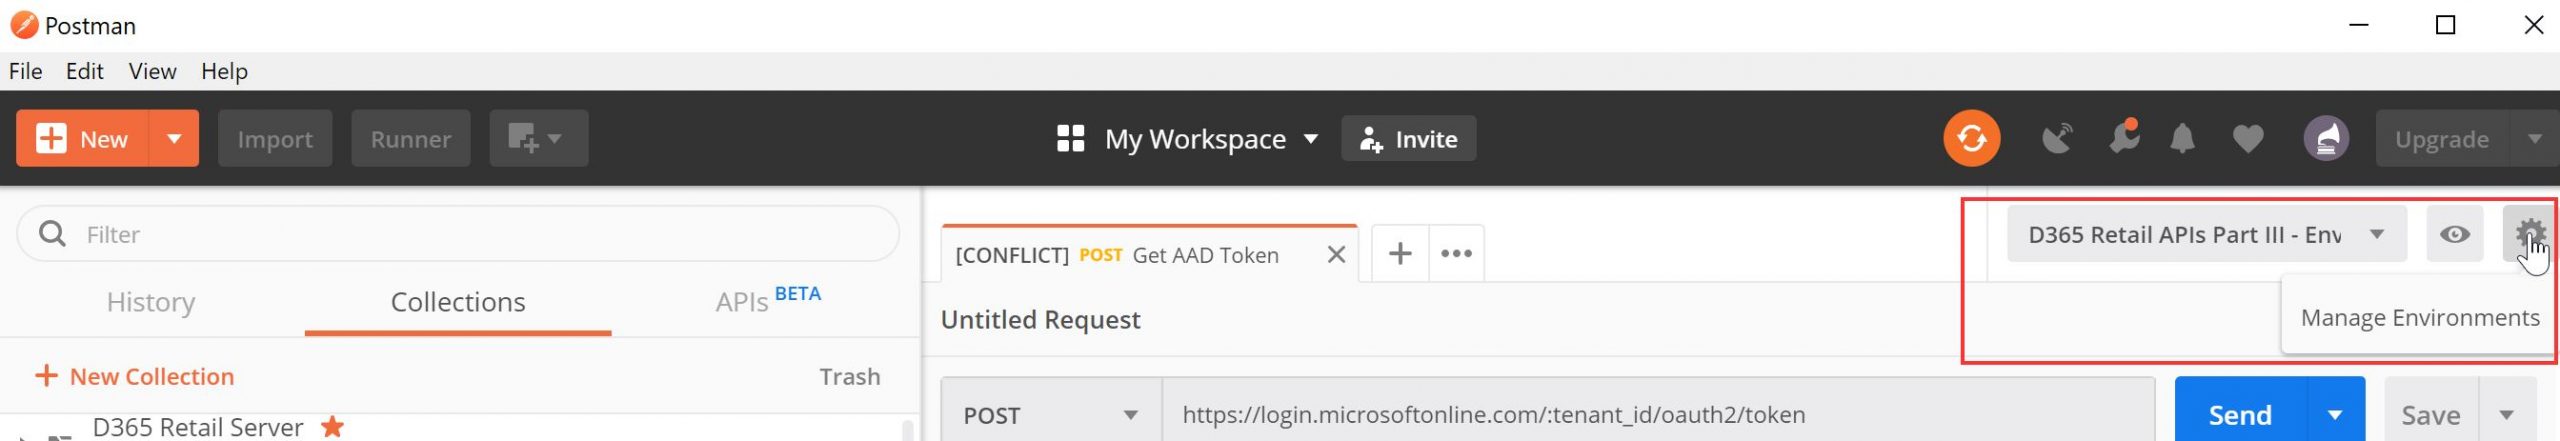Image resolution: width=2560 pixels, height=441 pixels.
Task: Open the Save dropdown arrow
Action: 2507,414
